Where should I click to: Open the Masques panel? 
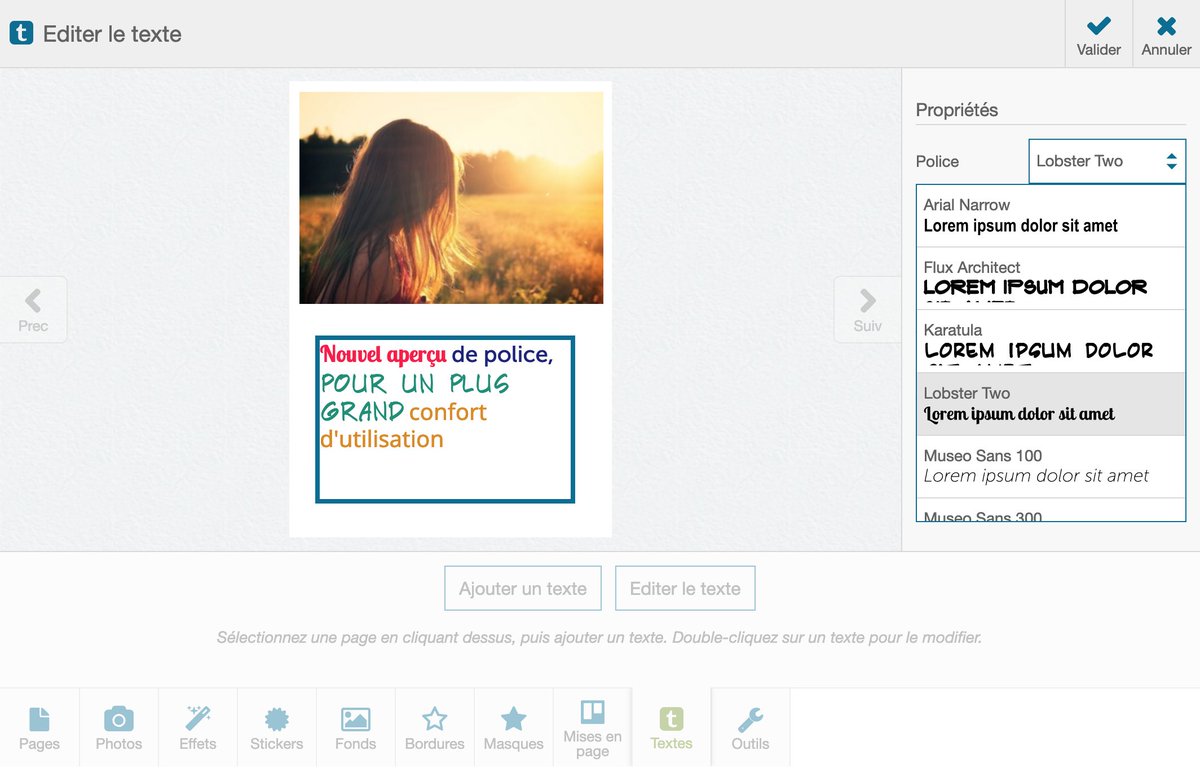coord(513,727)
